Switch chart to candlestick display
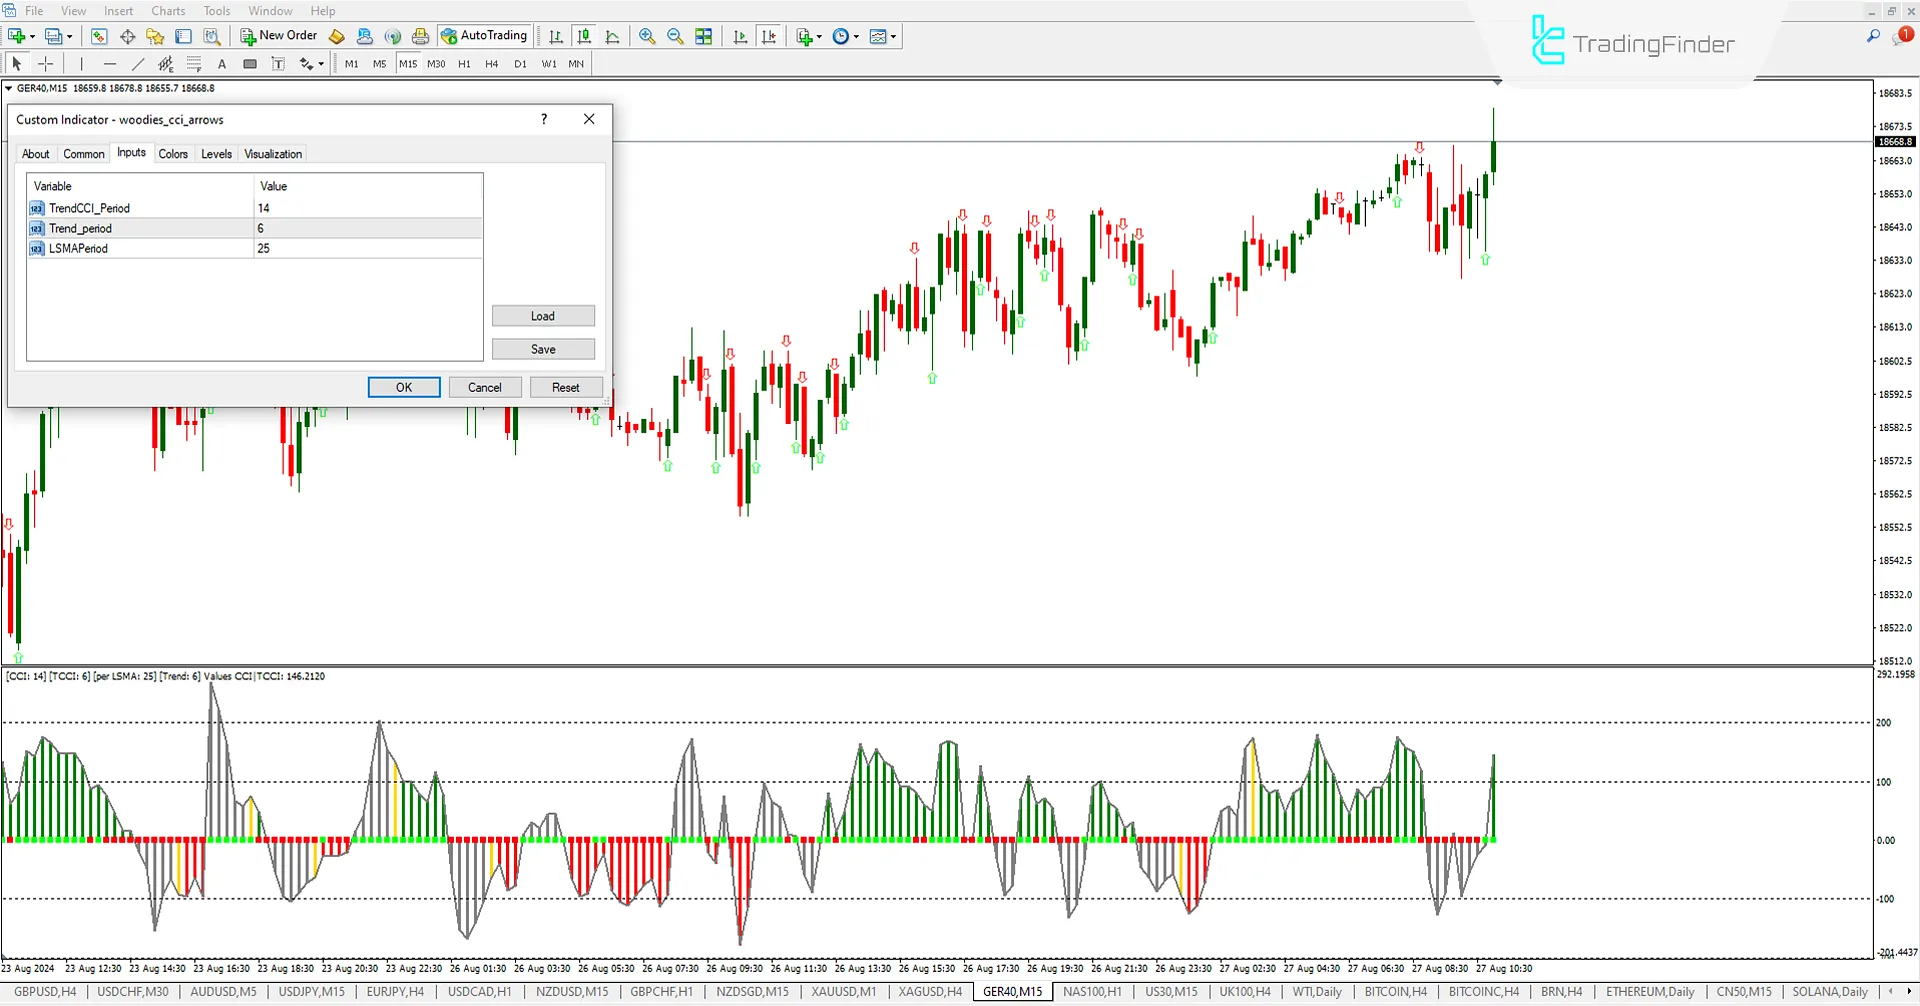Screen dimensions: 1920x1006 (584, 36)
